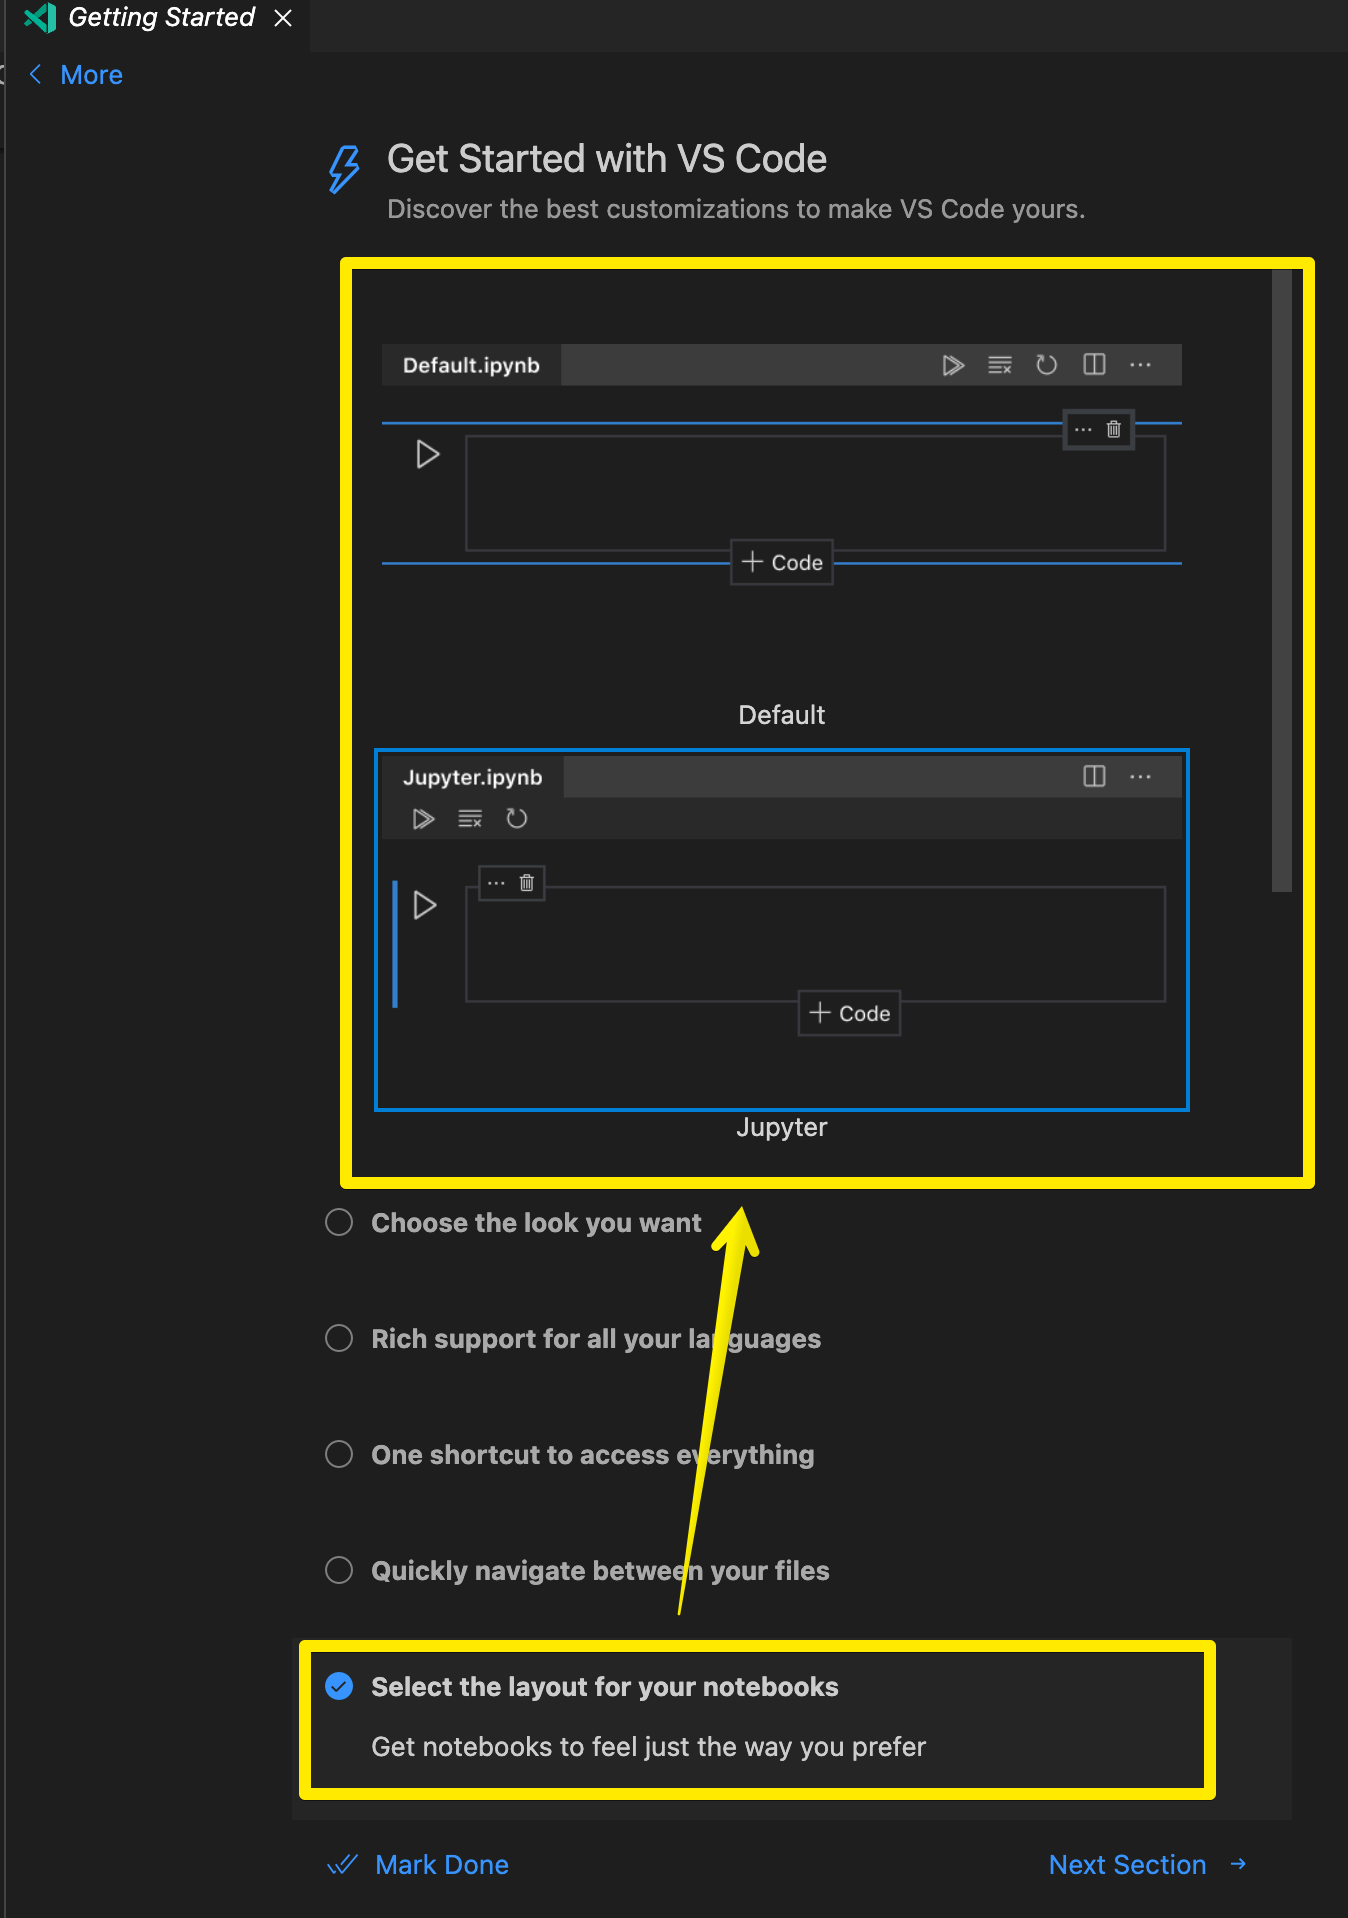1348x1918 pixels.
Task: Toggle 'Quickly navigate between your files' step circle
Action: tap(339, 1570)
